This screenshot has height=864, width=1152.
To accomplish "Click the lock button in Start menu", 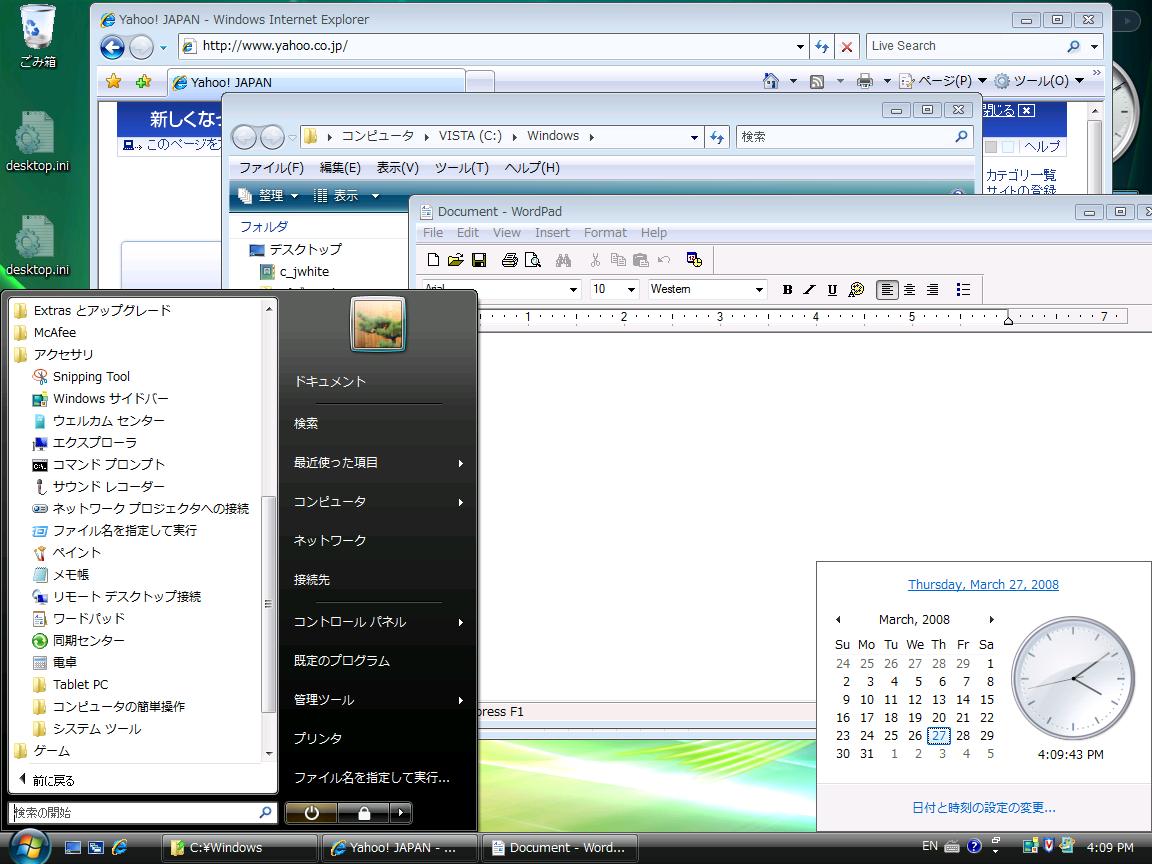I will point(364,813).
